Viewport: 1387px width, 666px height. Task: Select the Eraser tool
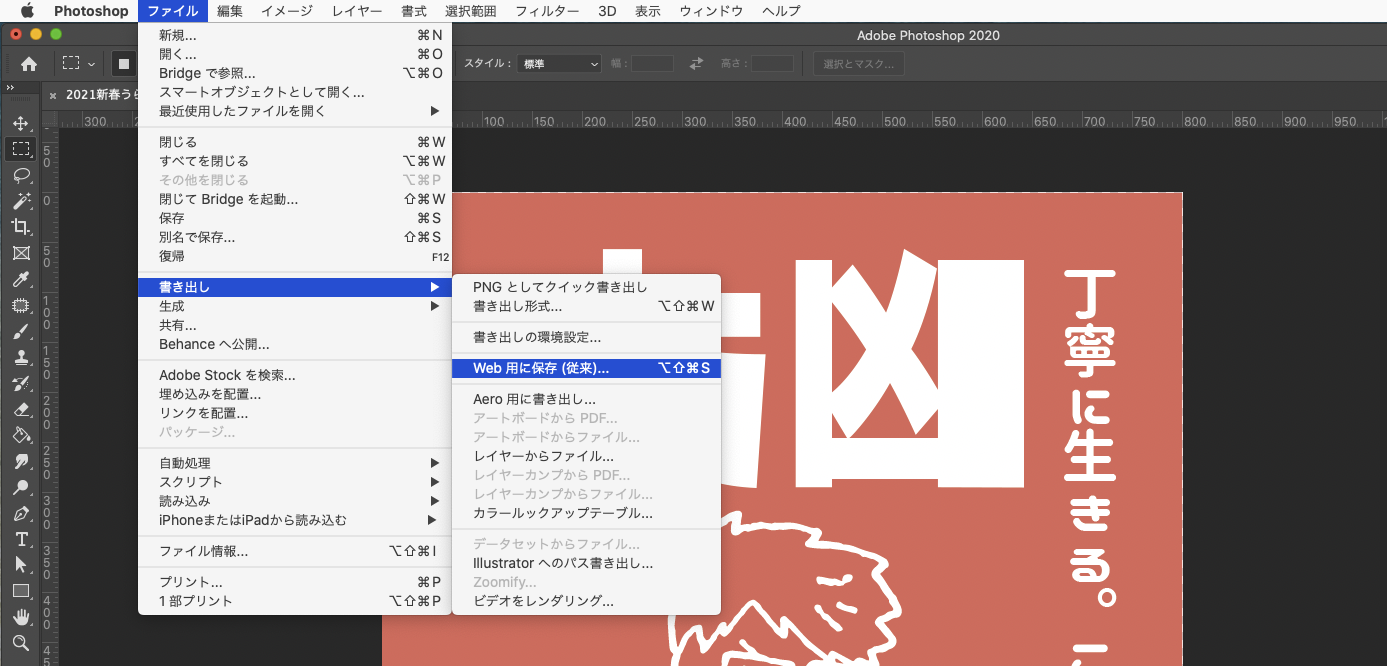[21, 409]
